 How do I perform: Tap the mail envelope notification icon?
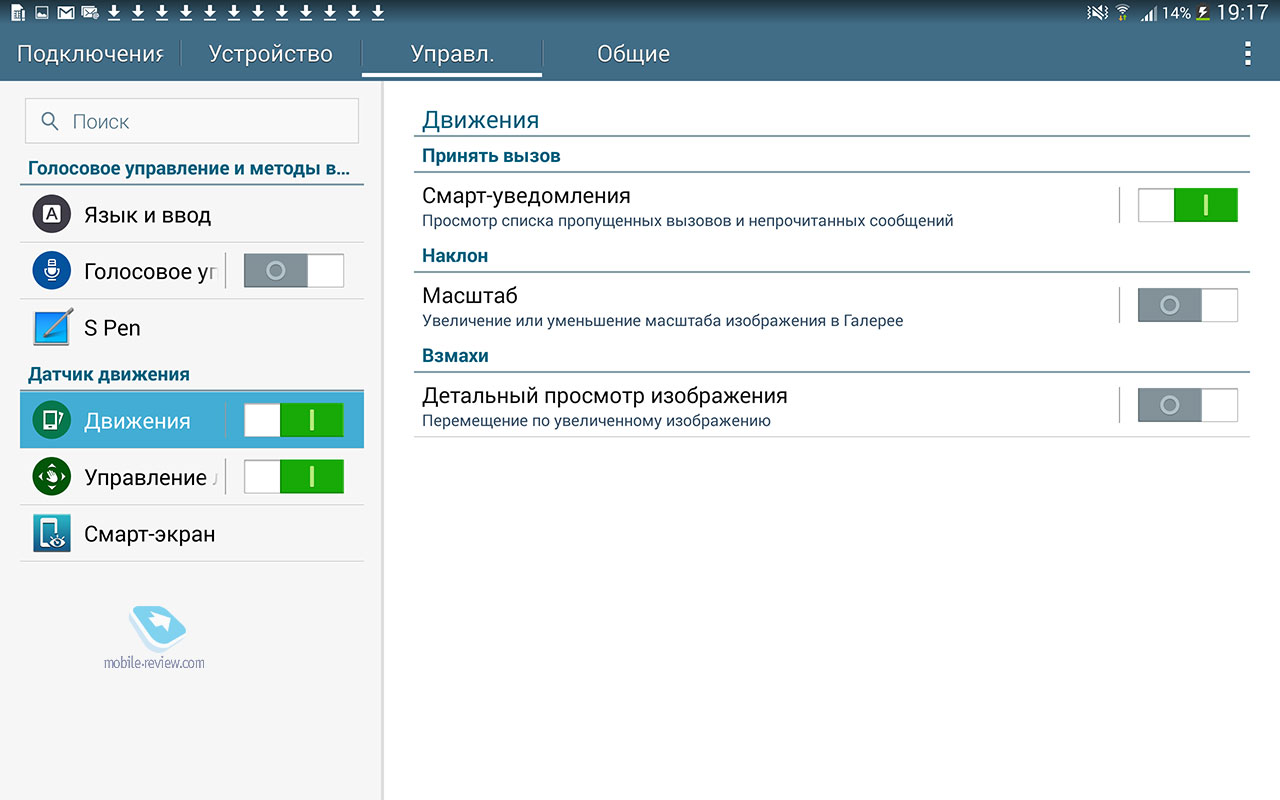66,13
